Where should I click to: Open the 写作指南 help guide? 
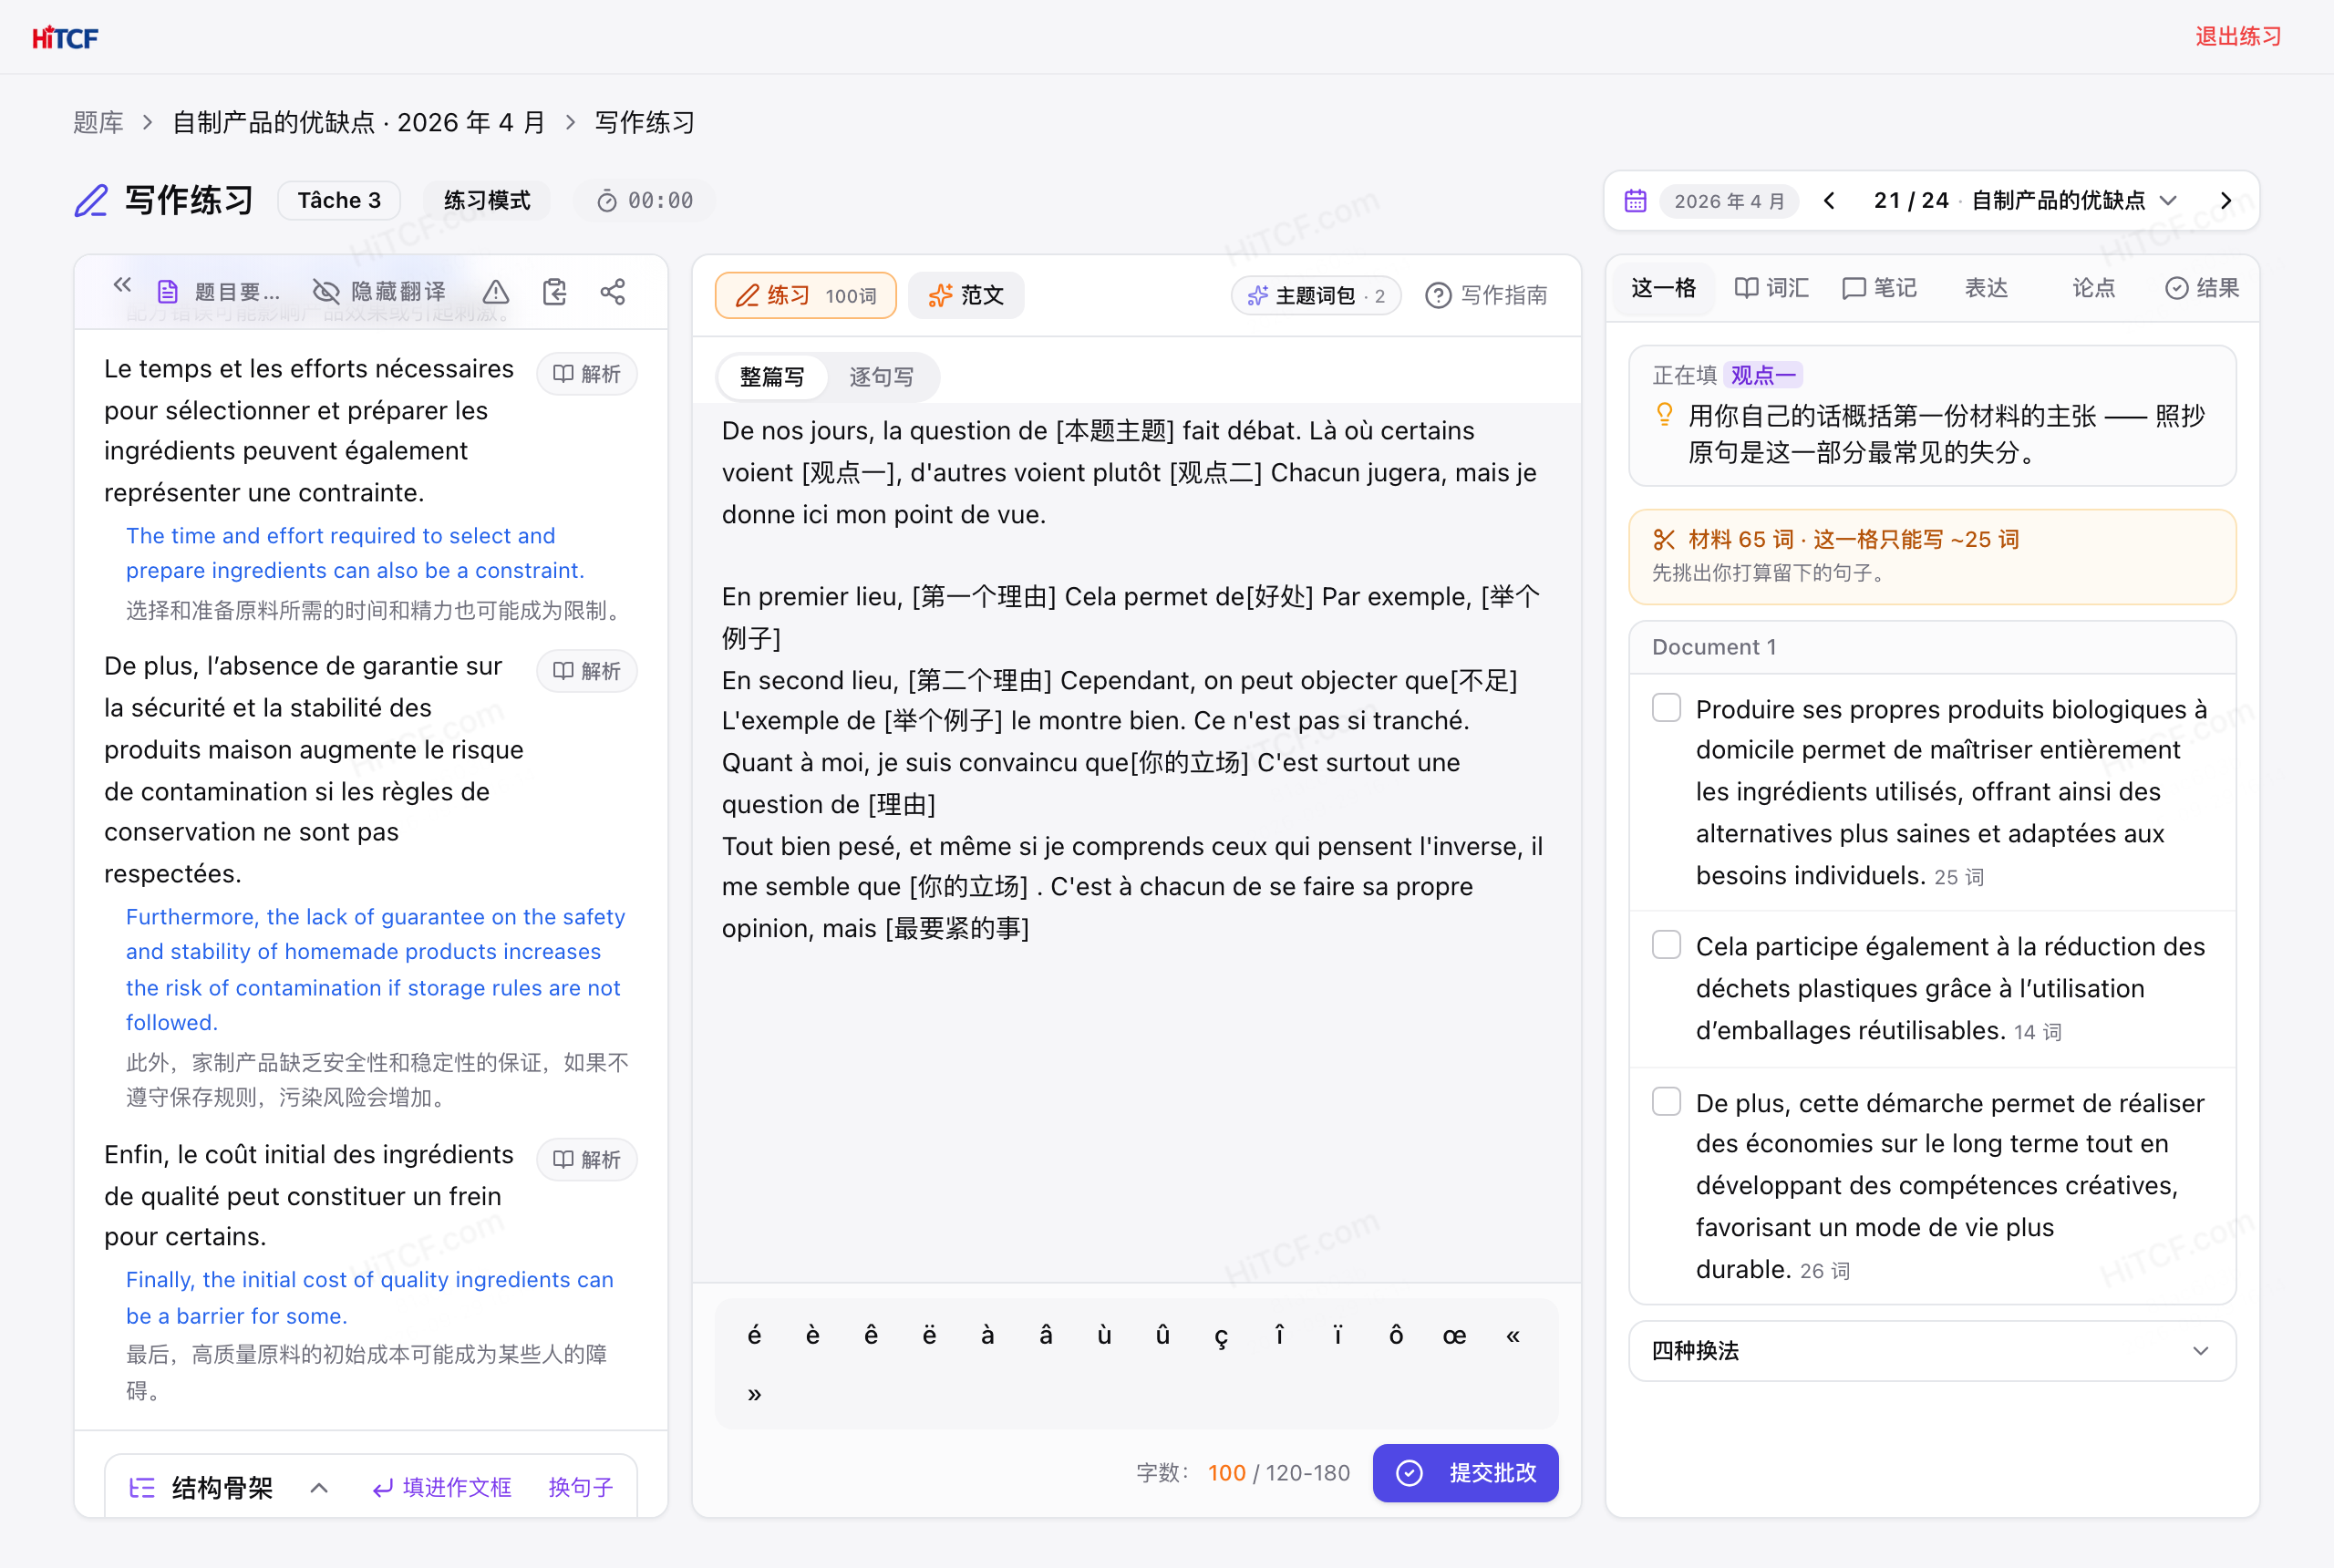(1486, 296)
